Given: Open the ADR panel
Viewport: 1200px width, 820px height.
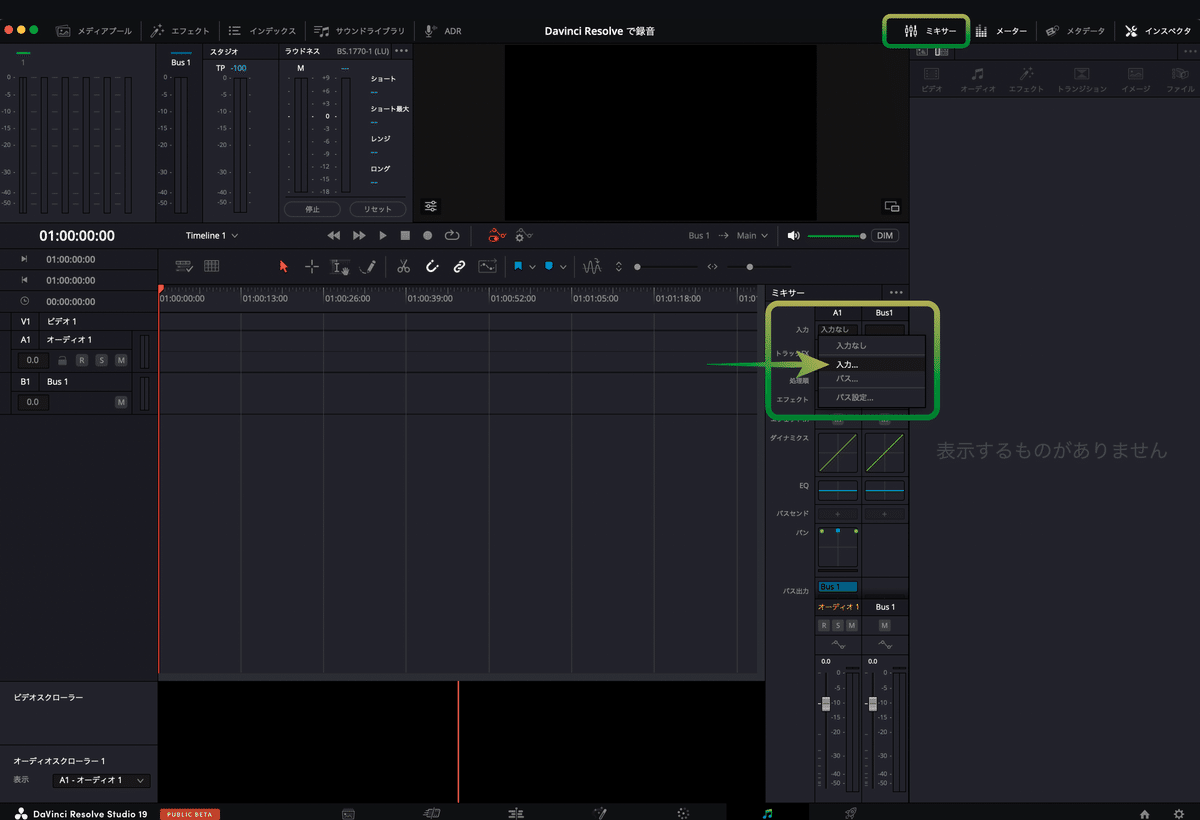Looking at the screenshot, I should click(x=441, y=30).
